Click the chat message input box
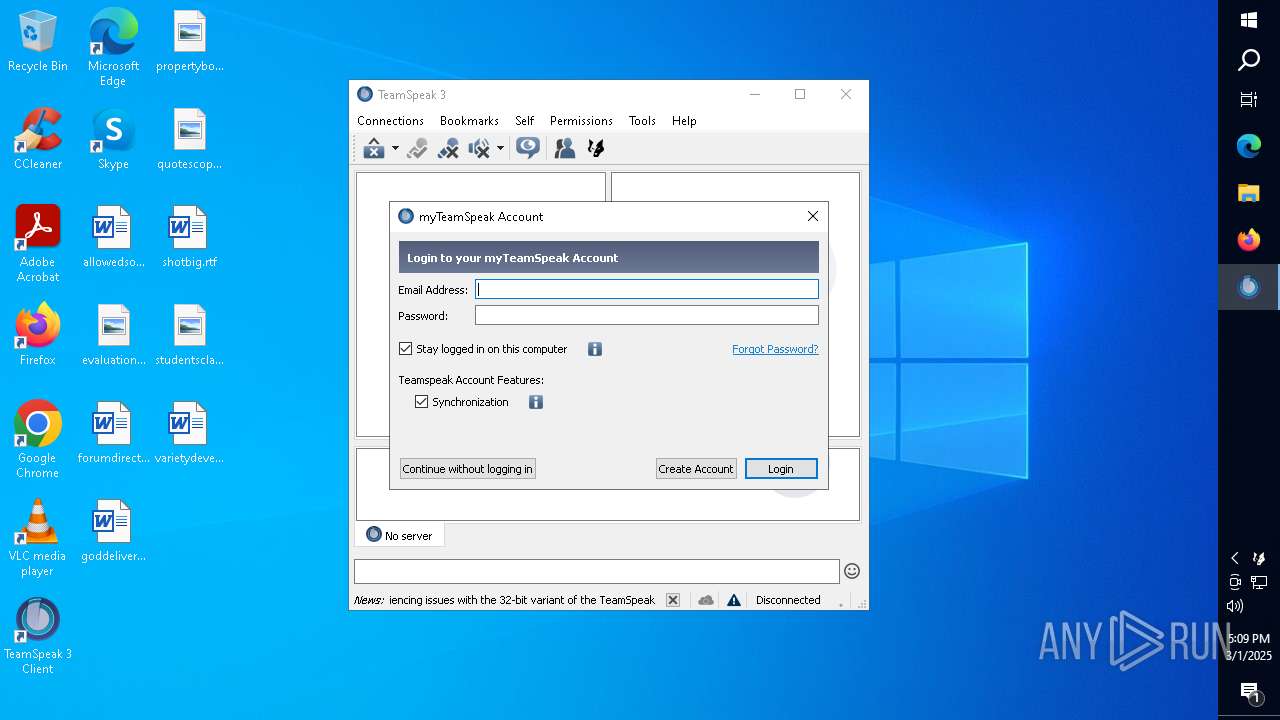The width and height of the screenshot is (1280, 720). click(596, 571)
